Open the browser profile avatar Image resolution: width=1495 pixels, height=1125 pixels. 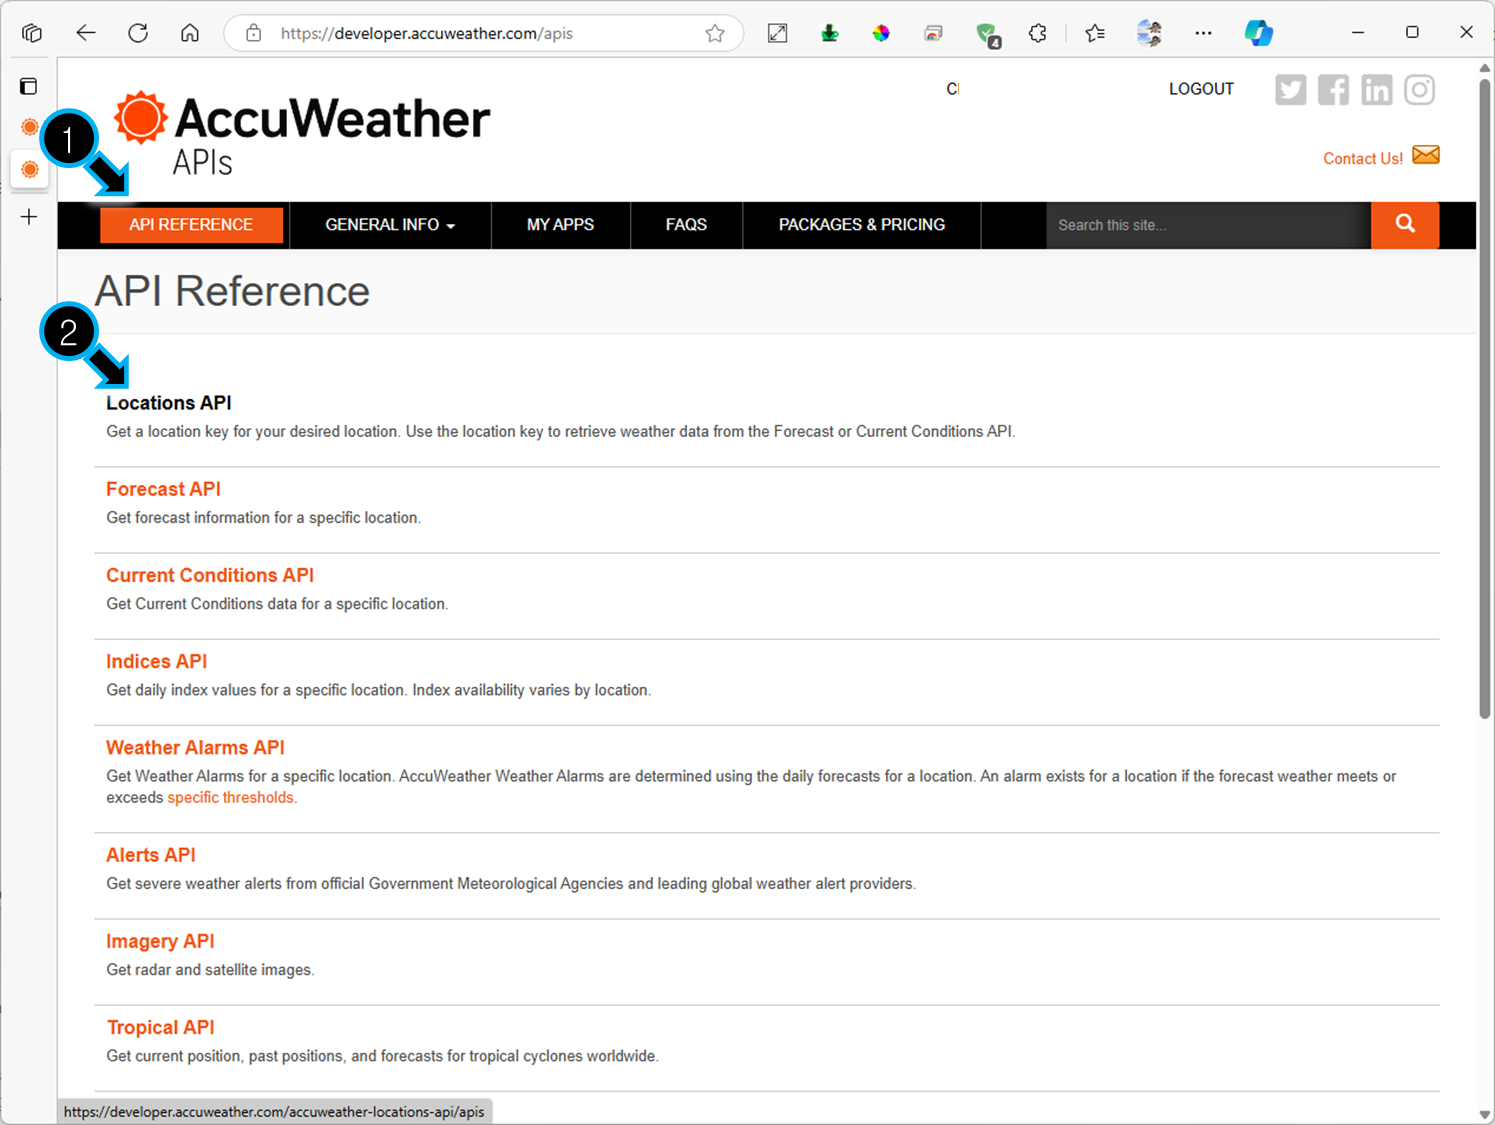pyautogui.click(x=1149, y=33)
